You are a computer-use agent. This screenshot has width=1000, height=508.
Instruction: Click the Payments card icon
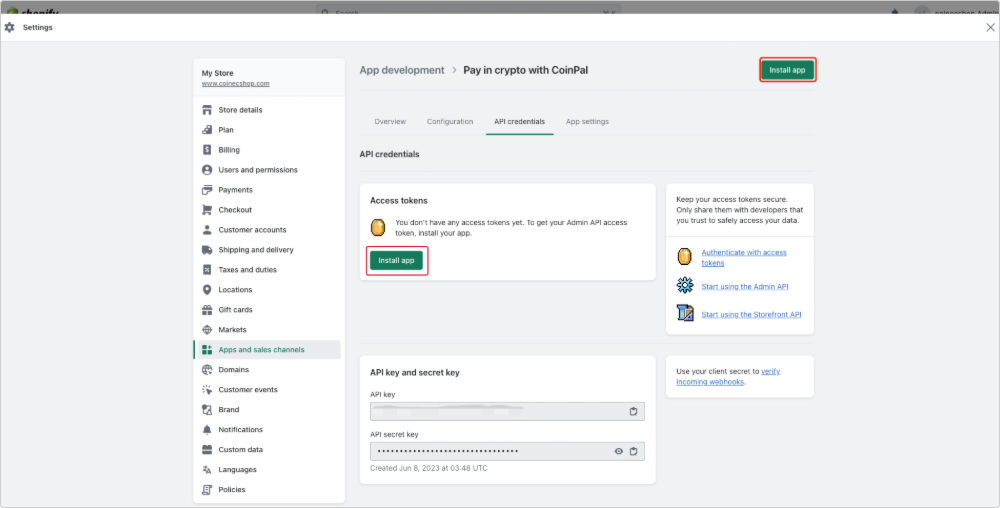click(x=207, y=190)
